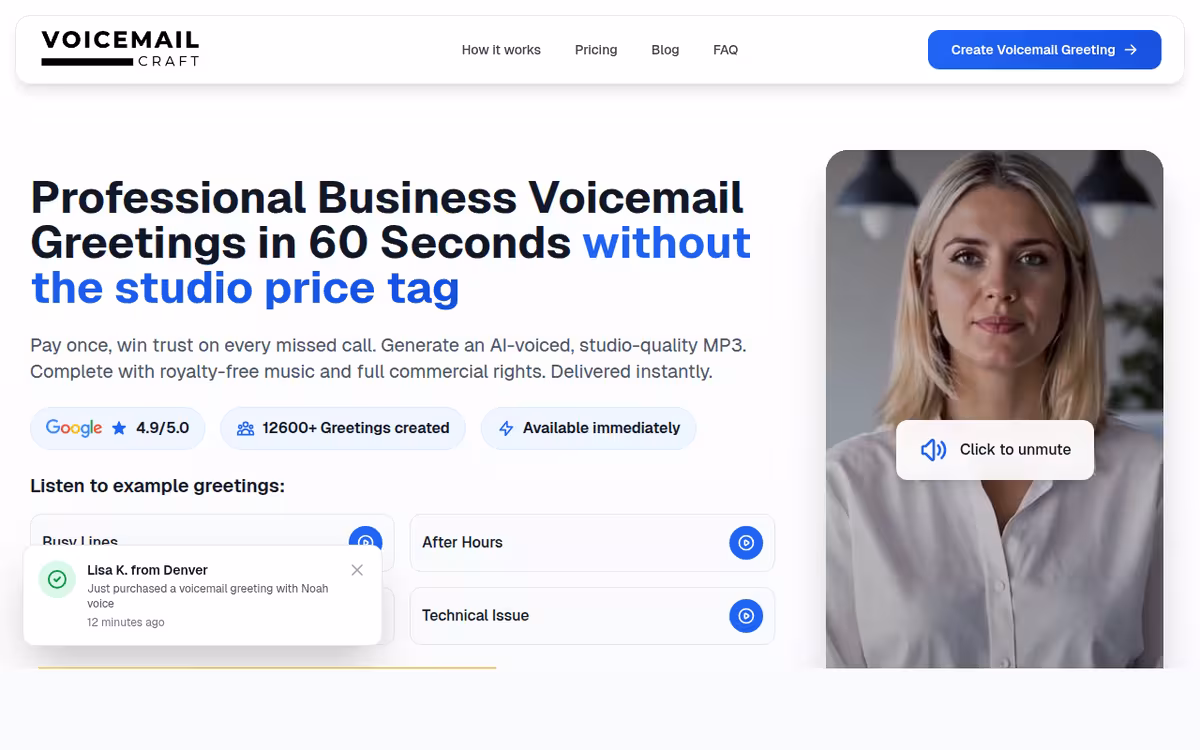Screen dimensions: 1200x750
Task: Click the Lisa K. from Denver text
Action: (x=147, y=570)
